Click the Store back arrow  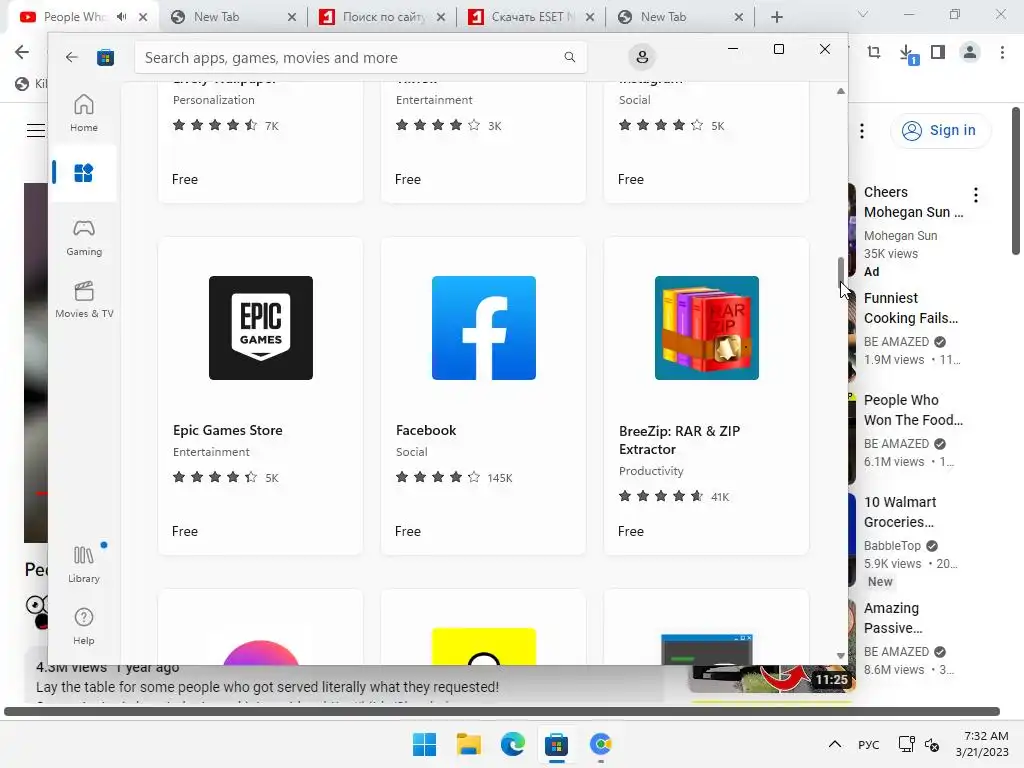(x=72, y=57)
